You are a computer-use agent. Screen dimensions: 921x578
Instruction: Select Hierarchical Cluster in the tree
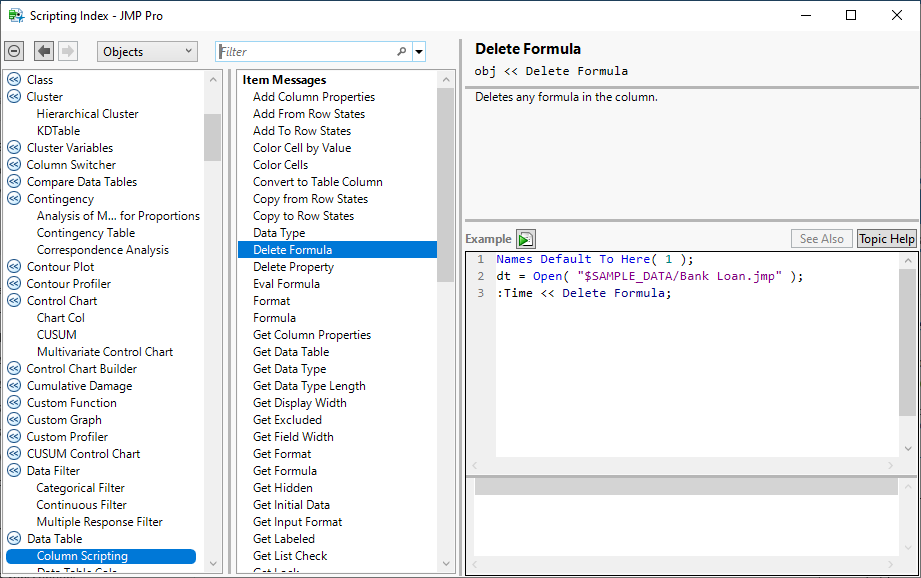click(88, 114)
